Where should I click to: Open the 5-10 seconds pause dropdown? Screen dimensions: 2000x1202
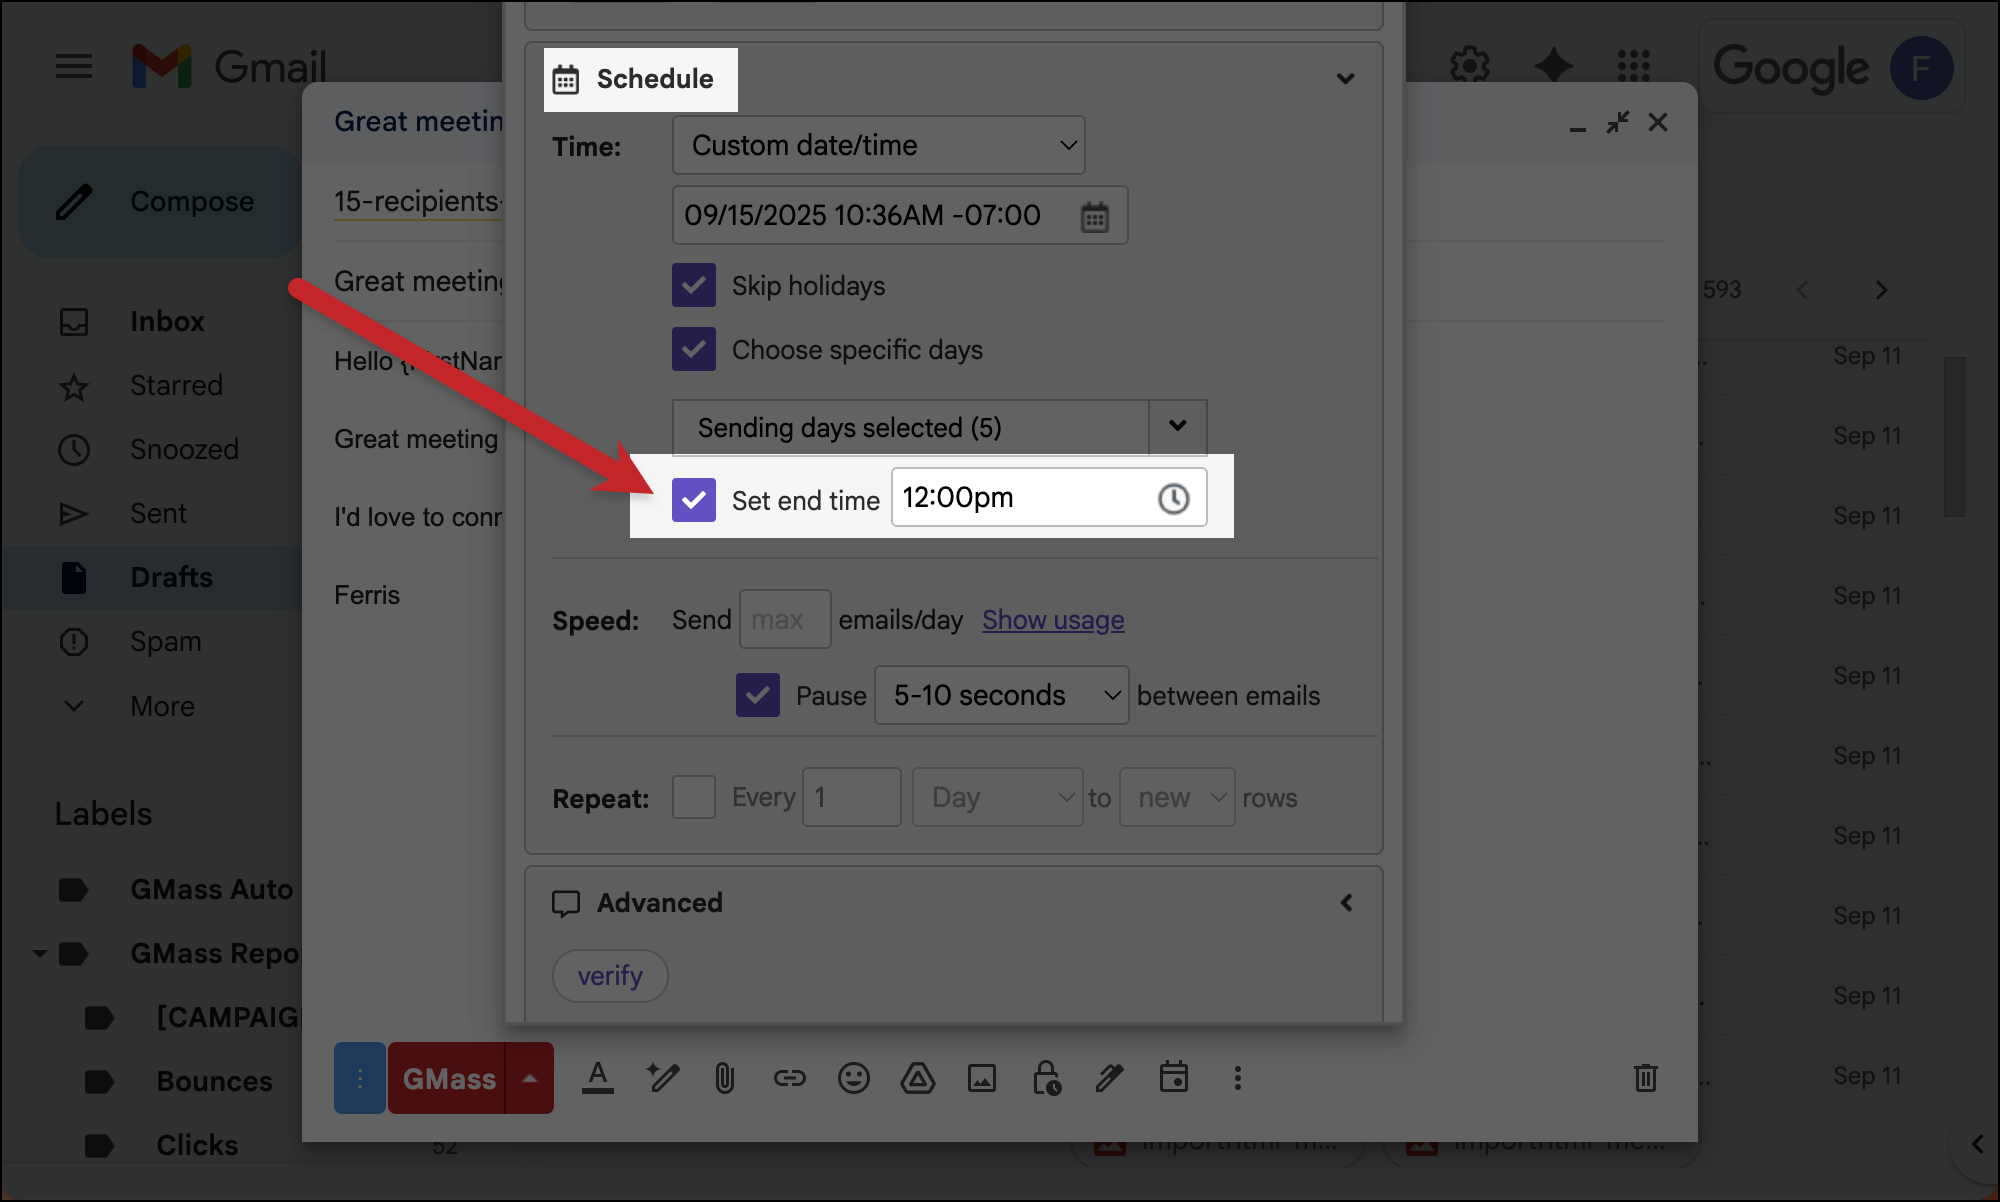click(x=1001, y=696)
